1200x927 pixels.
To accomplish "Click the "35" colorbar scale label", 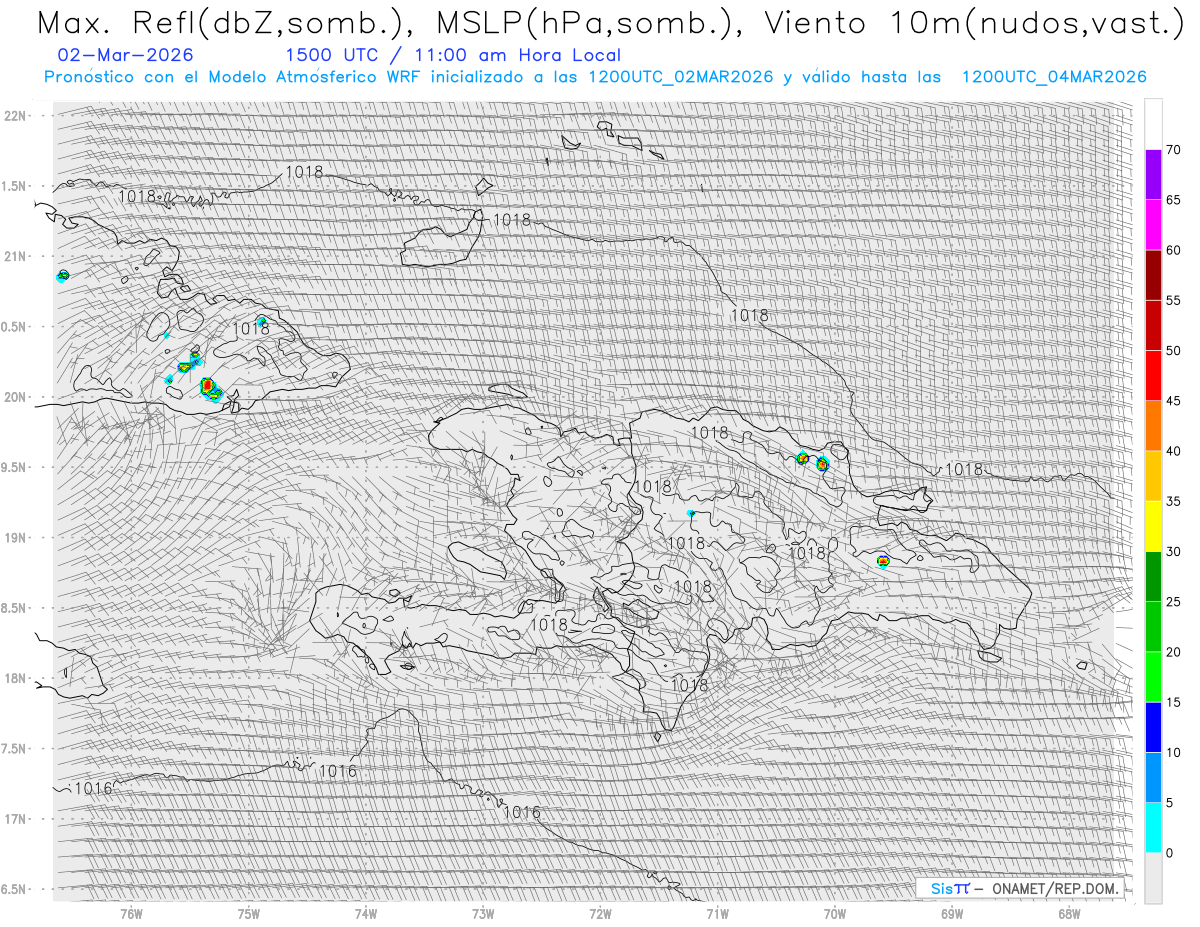I will pos(1173,501).
